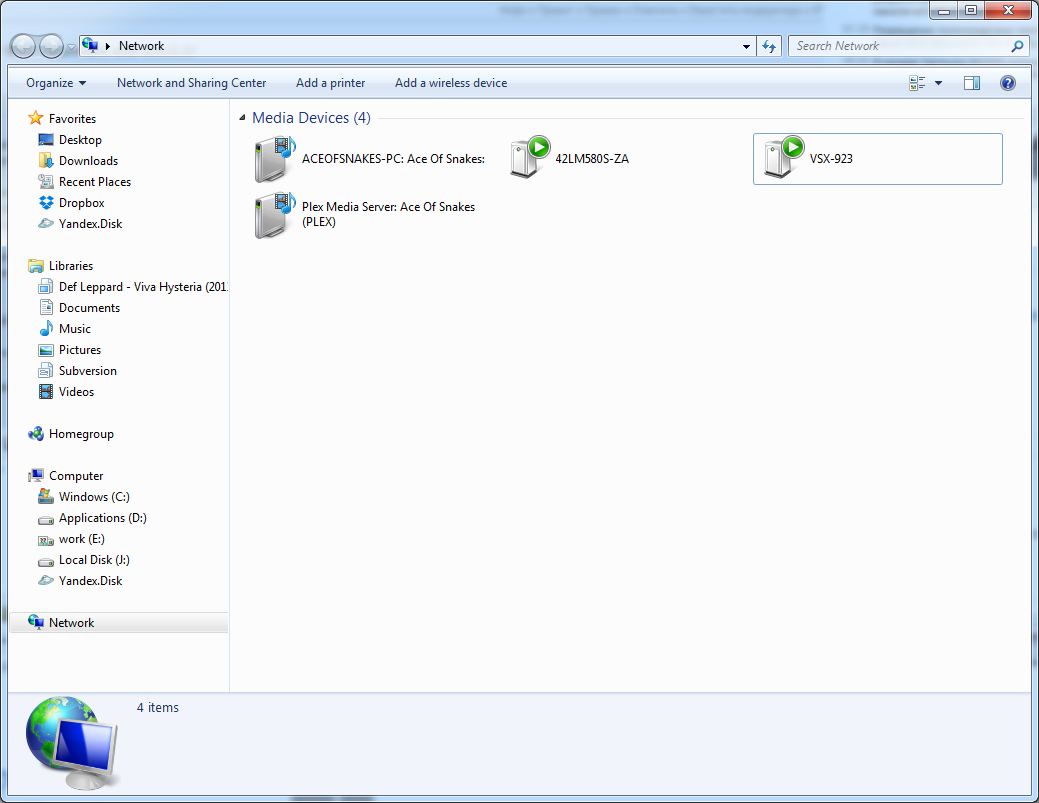Click the Plex Media Server name text
Viewport: 1039px width, 803px height.
388,215
